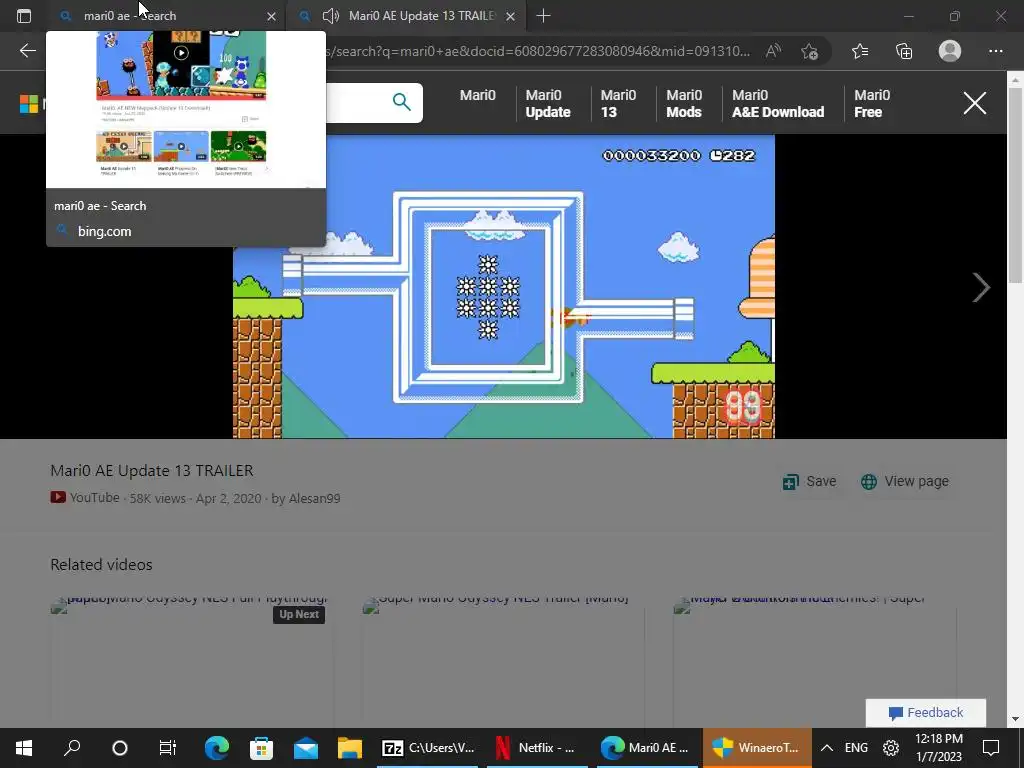Screen dimensions: 1024x768
Task: Open the Collections icon
Action: (904, 51)
